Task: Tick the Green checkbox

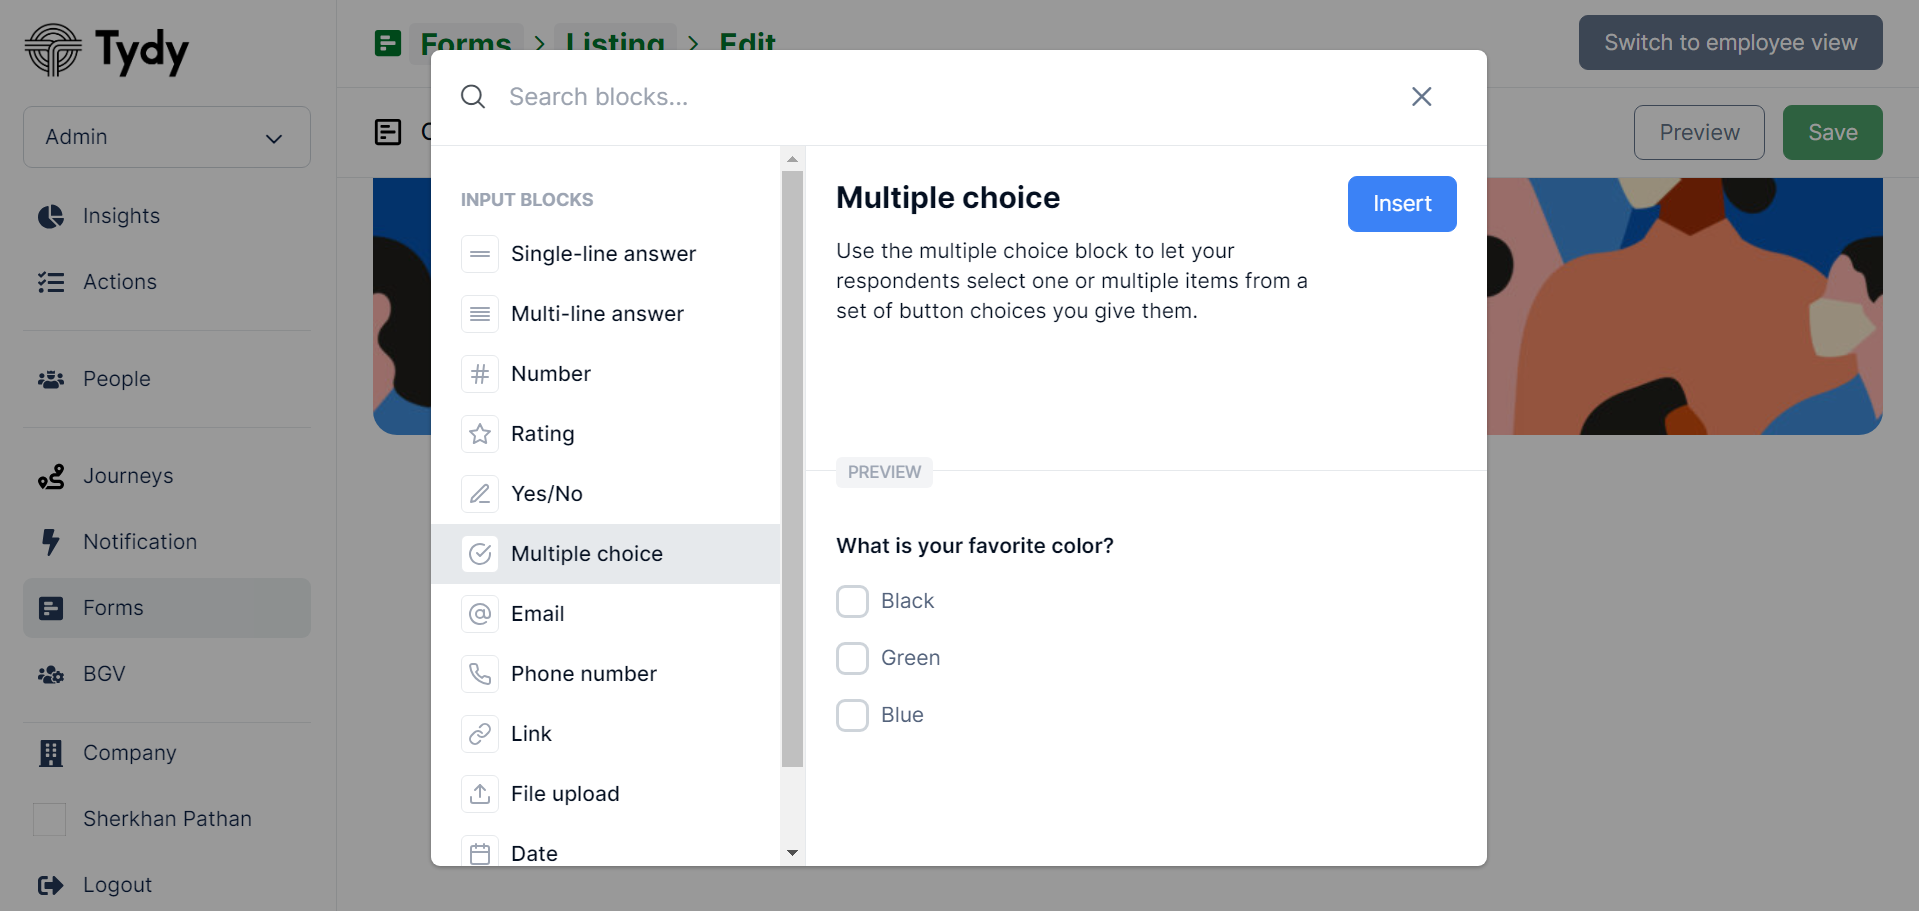Action: coord(852,659)
